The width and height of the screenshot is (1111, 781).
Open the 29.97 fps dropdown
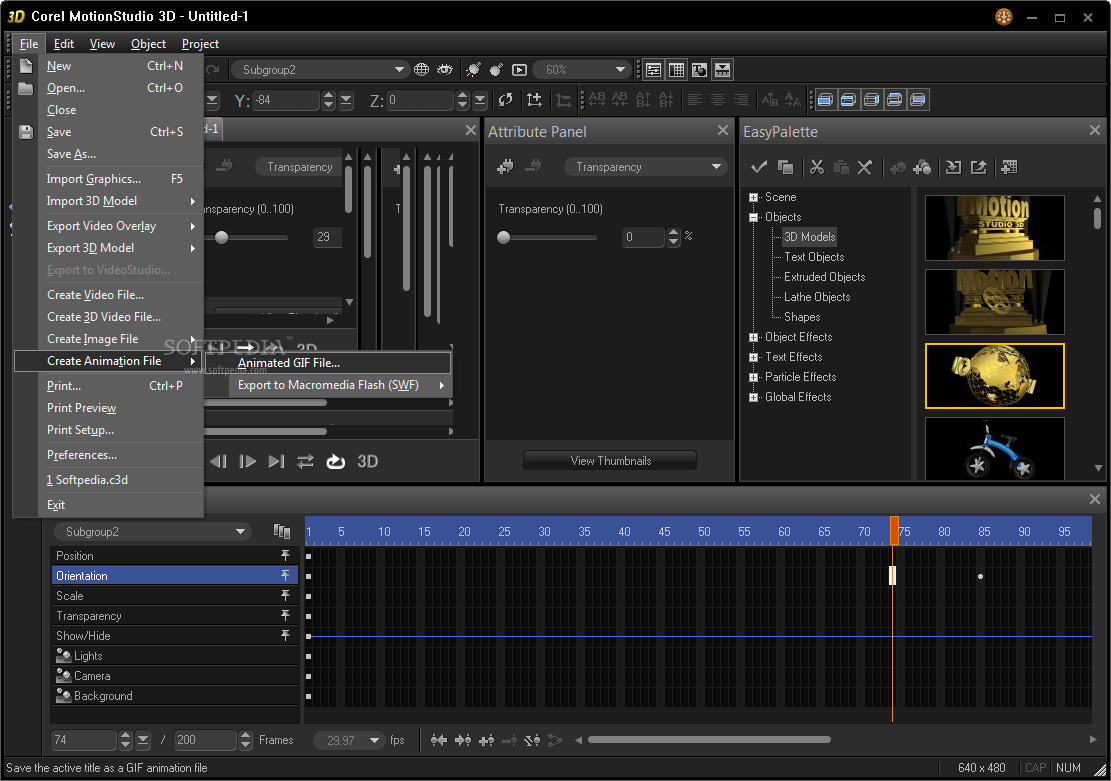click(374, 740)
